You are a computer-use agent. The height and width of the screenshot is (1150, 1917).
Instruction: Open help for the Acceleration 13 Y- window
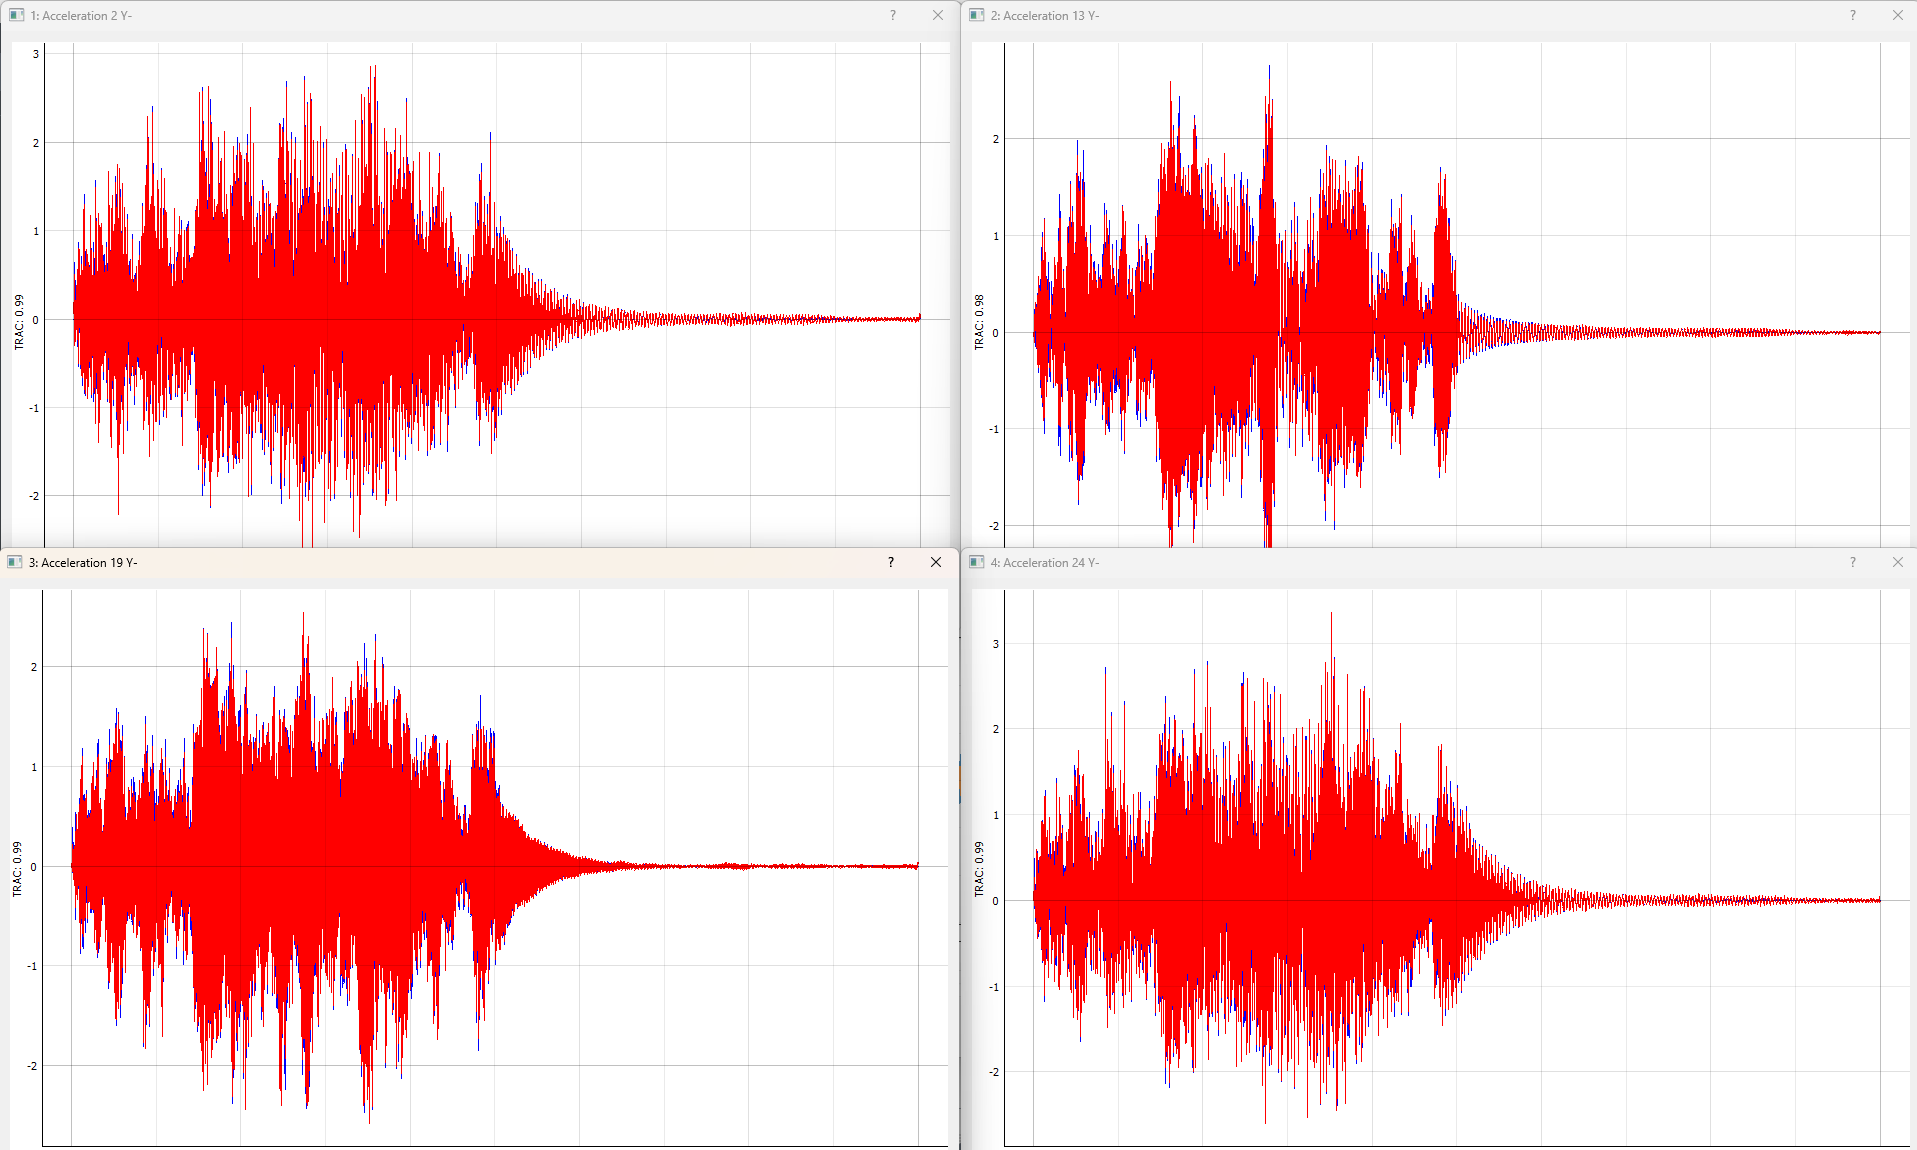point(1852,15)
